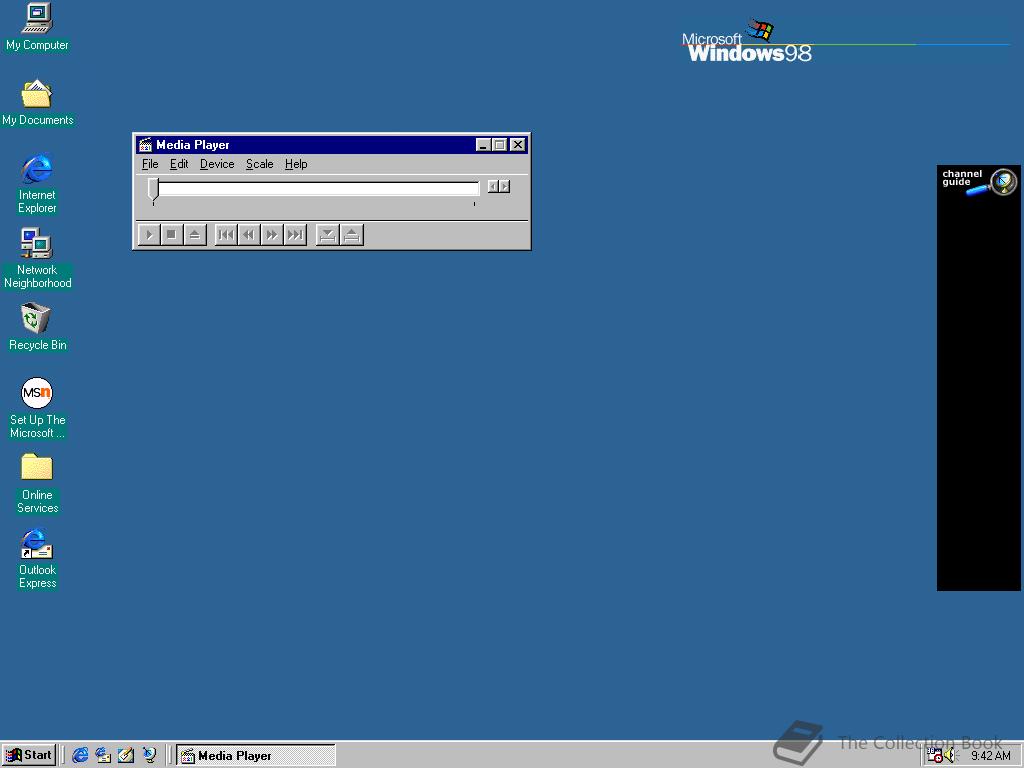Screen dimensions: 1024x768
Task: Launch Internet Explorer from Quick Launch
Action: (80, 756)
